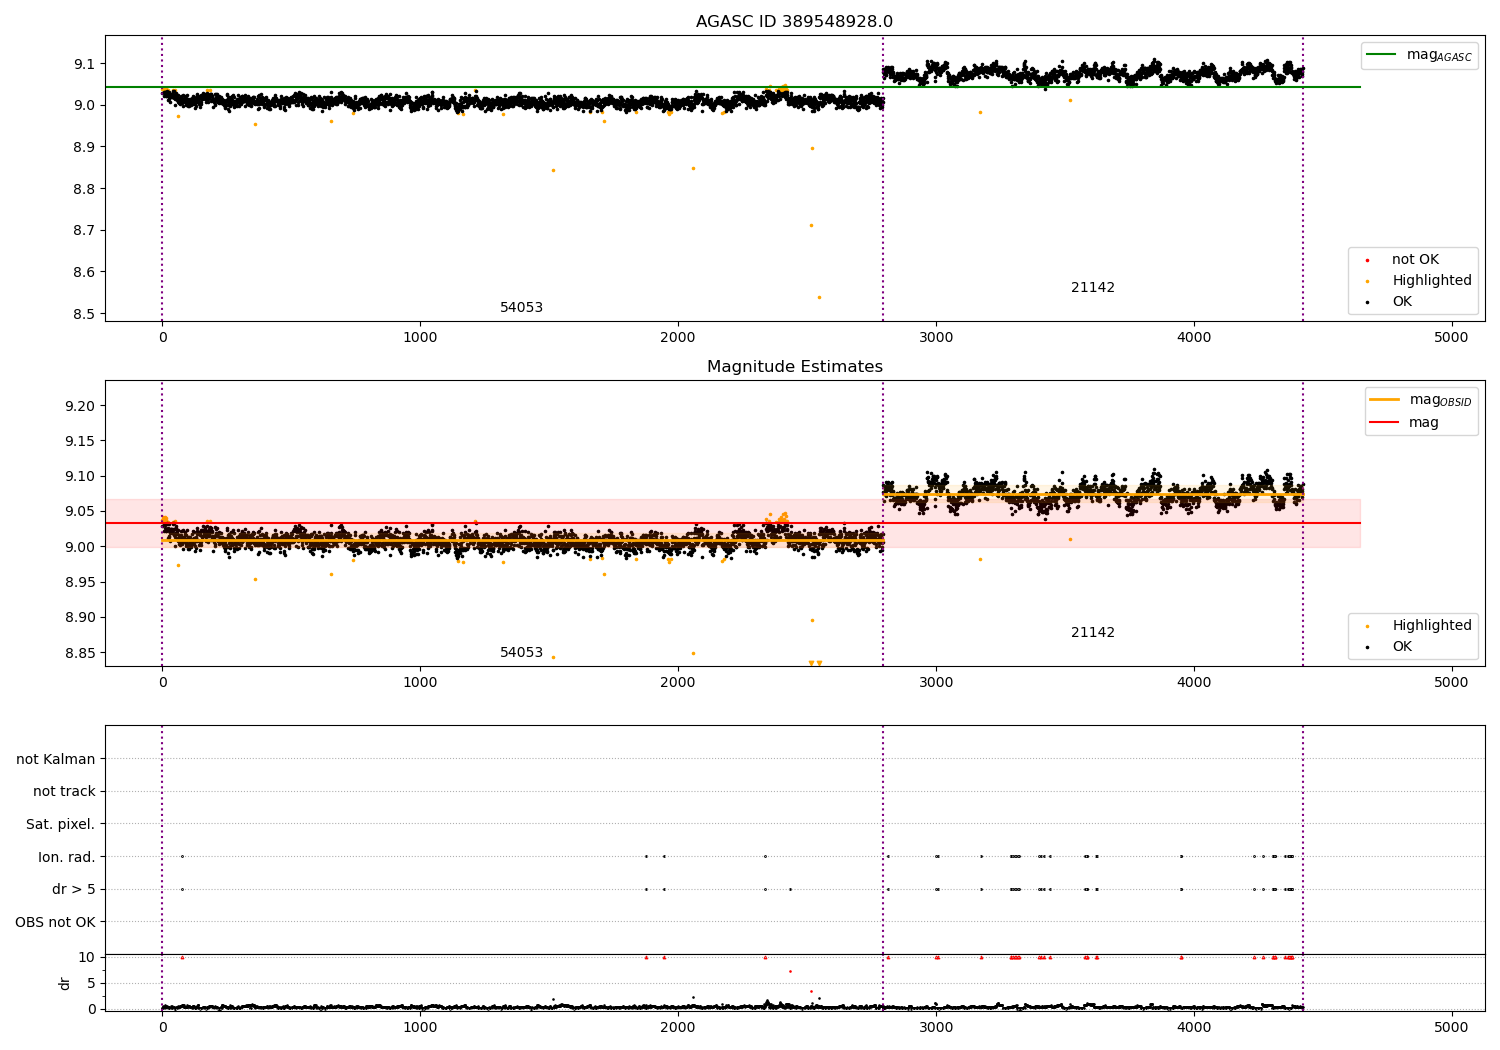
Task: Click the y-axis tick 8.9 in top plot
Action: pos(84,147)
